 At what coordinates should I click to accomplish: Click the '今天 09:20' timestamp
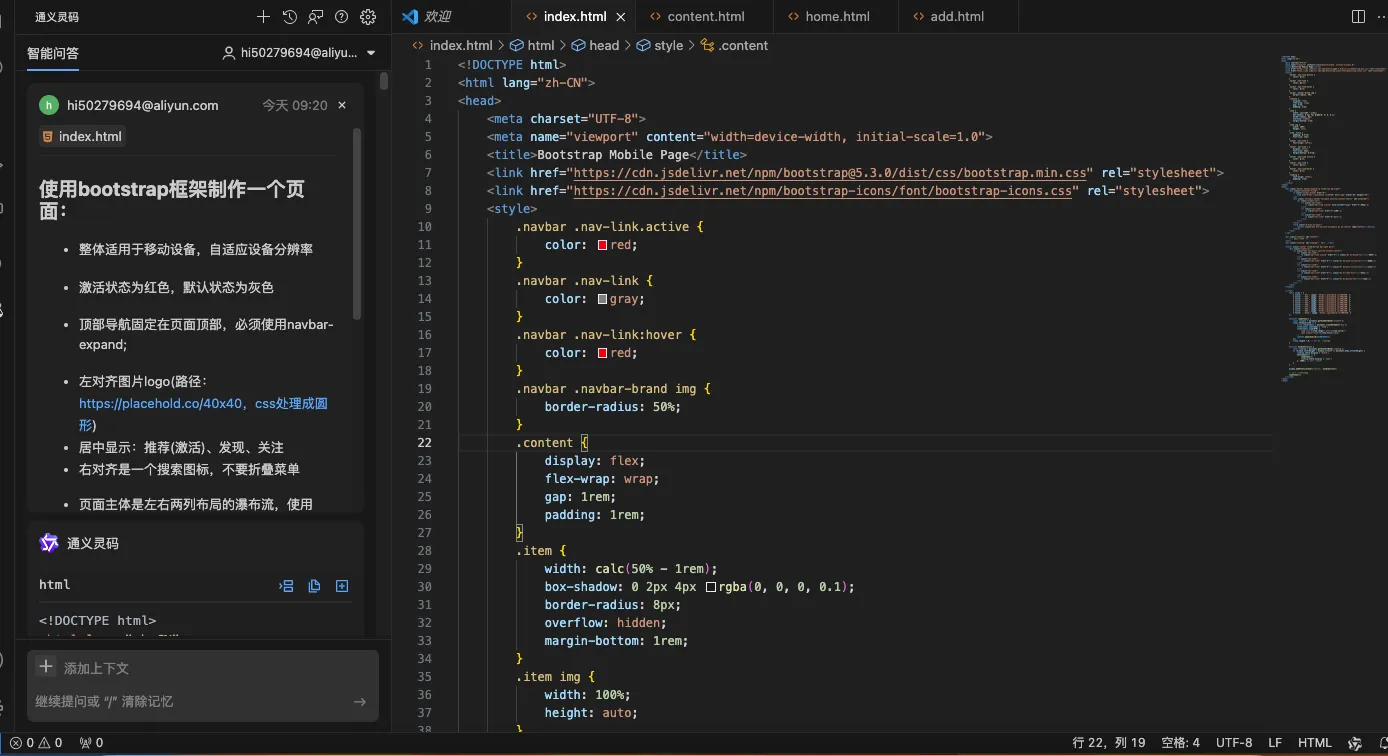pyautogui.click(x=295, y=105)
